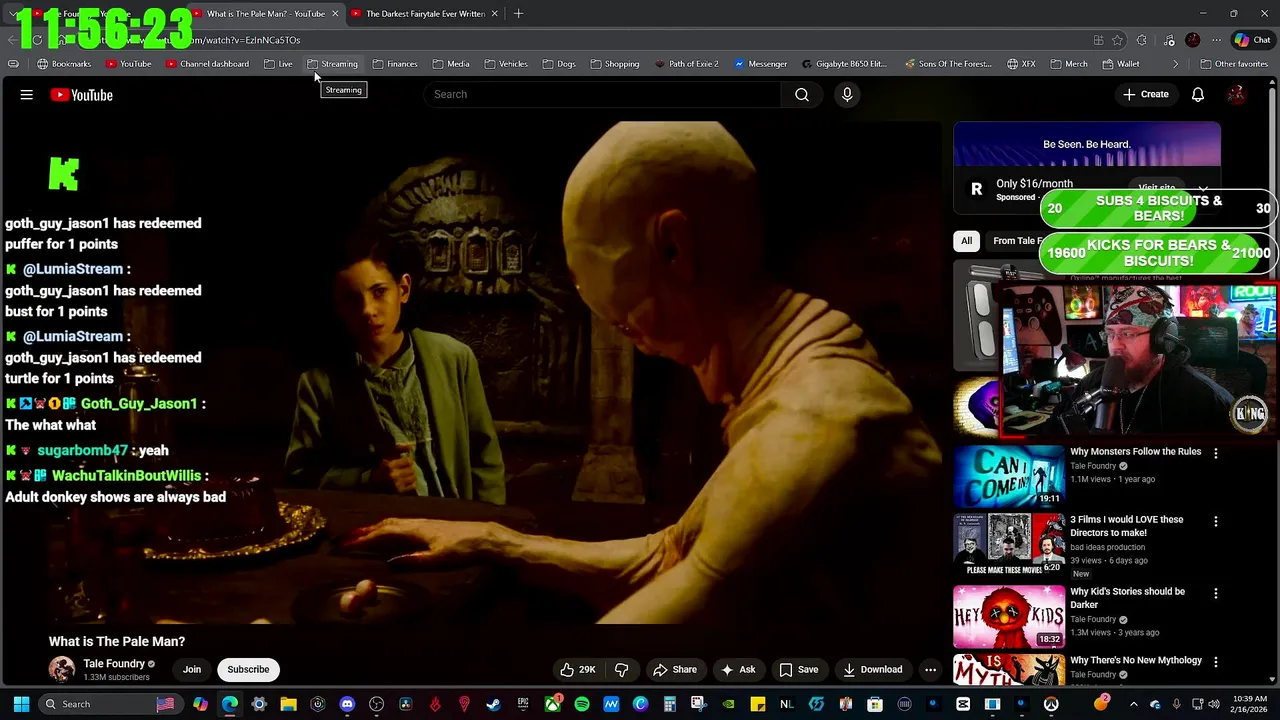This screenshot has height=720, width=1280.
Task: Open Edge profile picture in toolbar
Action: 1192,40
